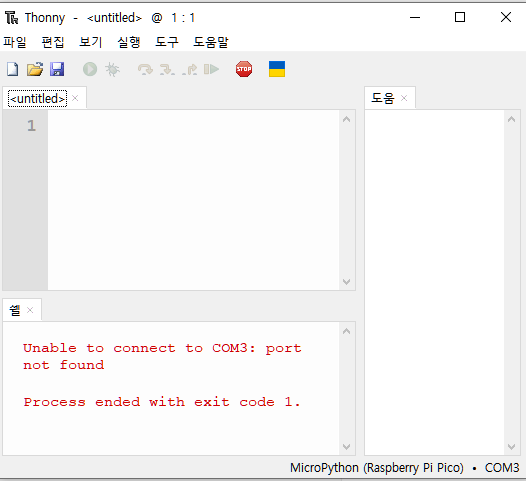Screen dimensions: 526x481
Task: Click the Ukraine flag support icon
Action: (x=277, y=69)
